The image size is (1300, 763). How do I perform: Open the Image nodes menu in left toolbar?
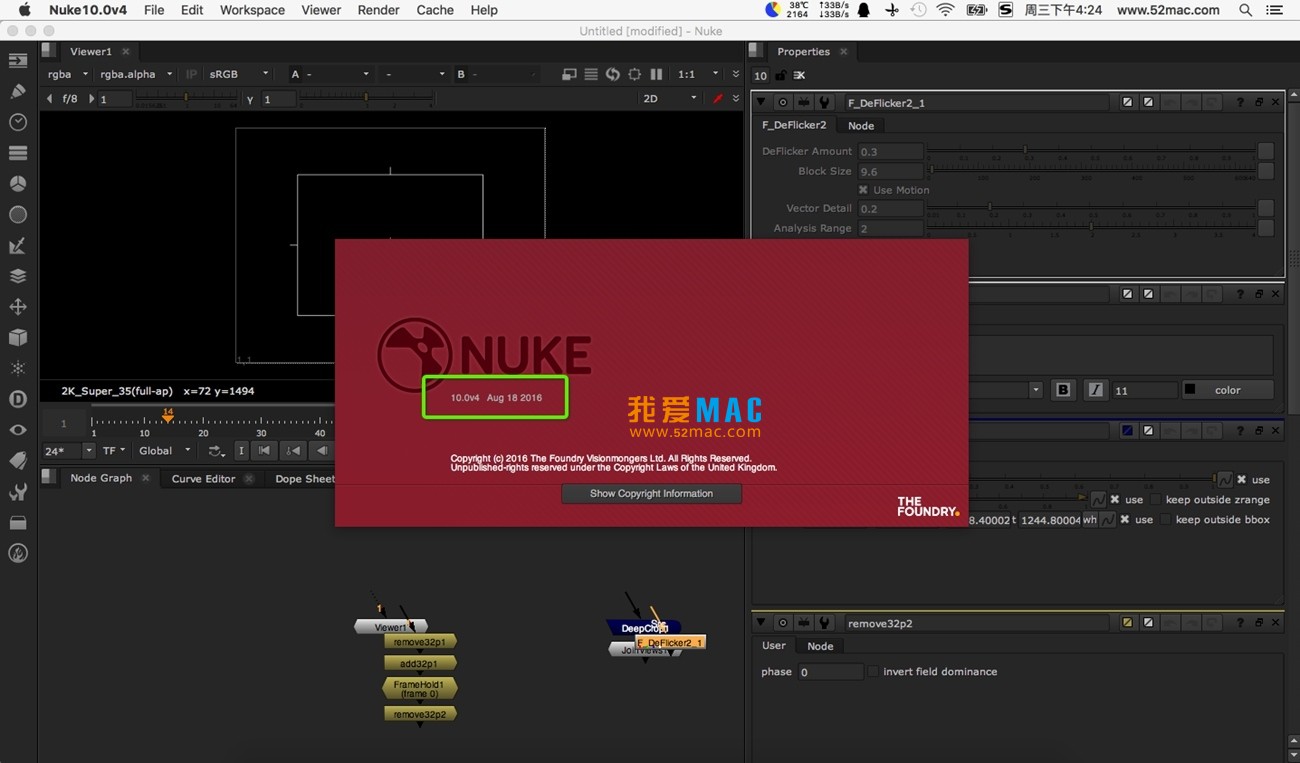(18, 60)
